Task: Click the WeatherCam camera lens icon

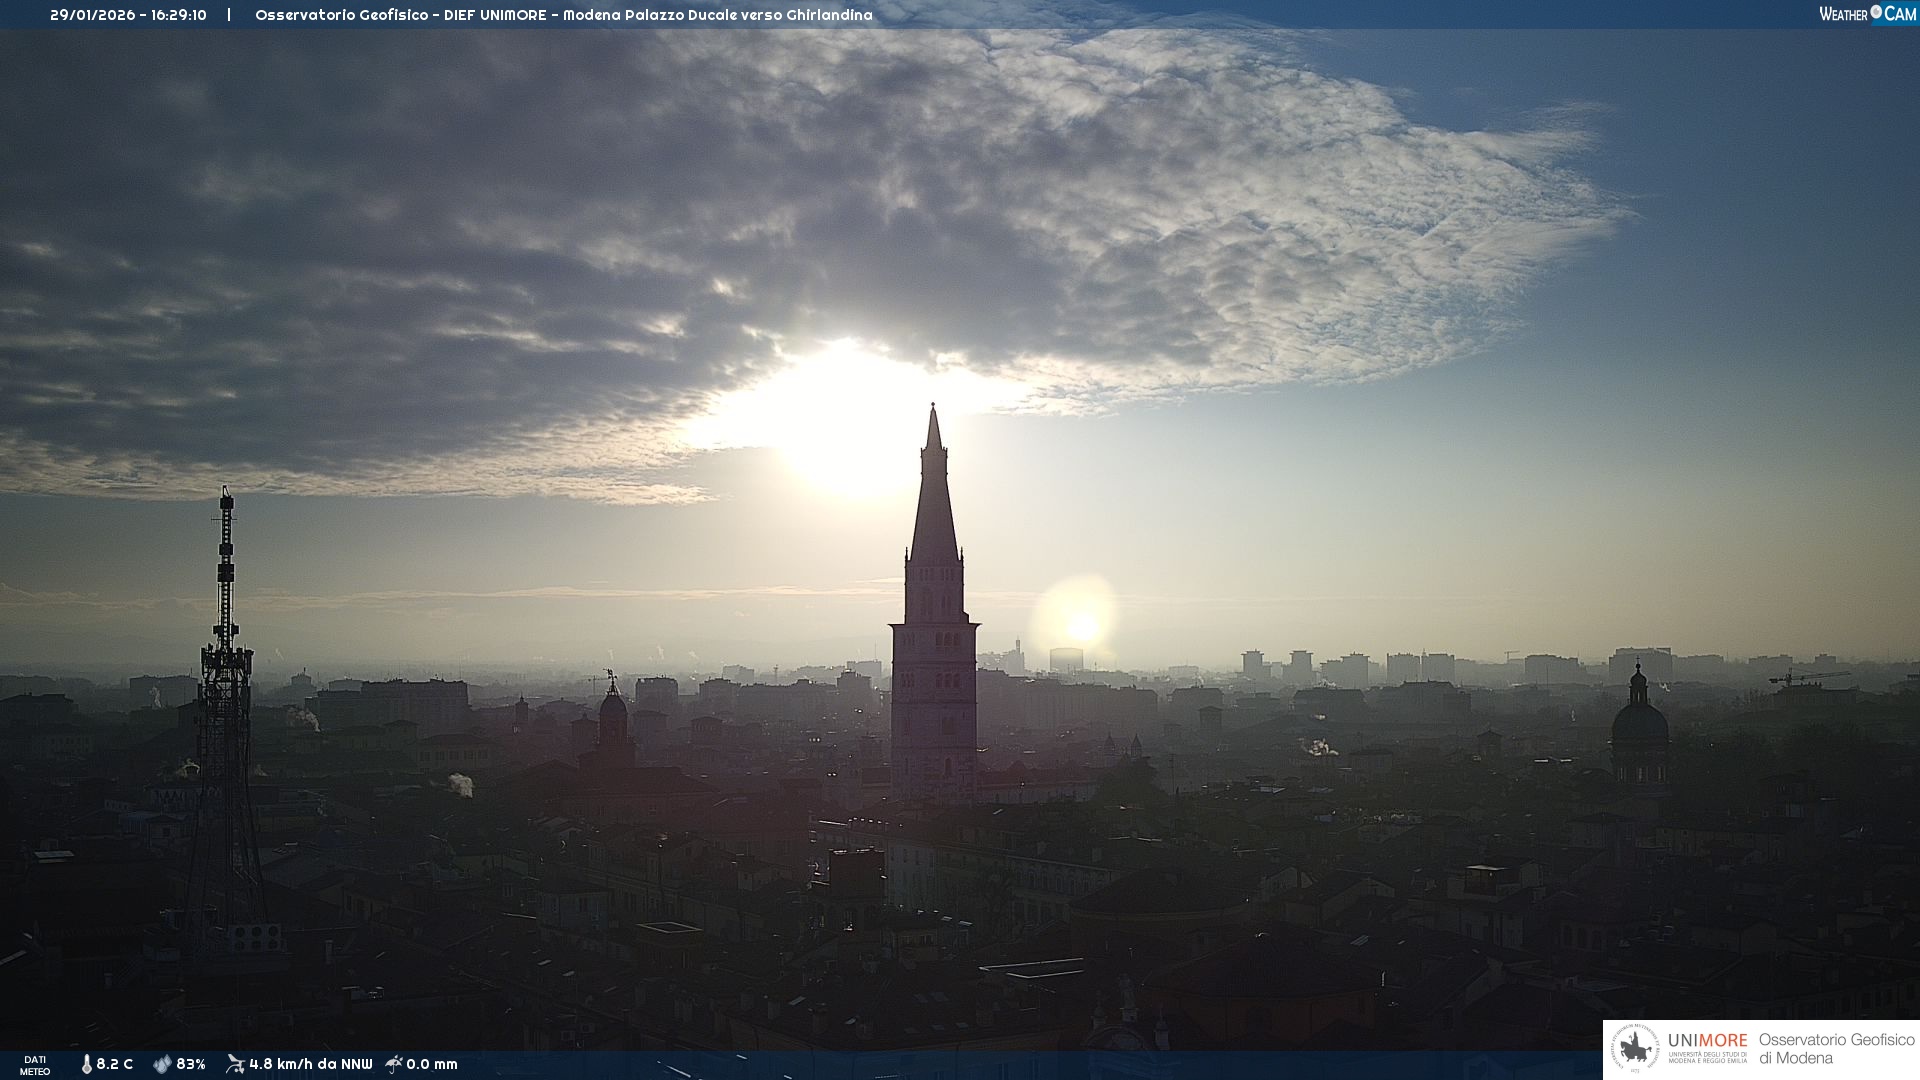Action: tap(1876, 12)
